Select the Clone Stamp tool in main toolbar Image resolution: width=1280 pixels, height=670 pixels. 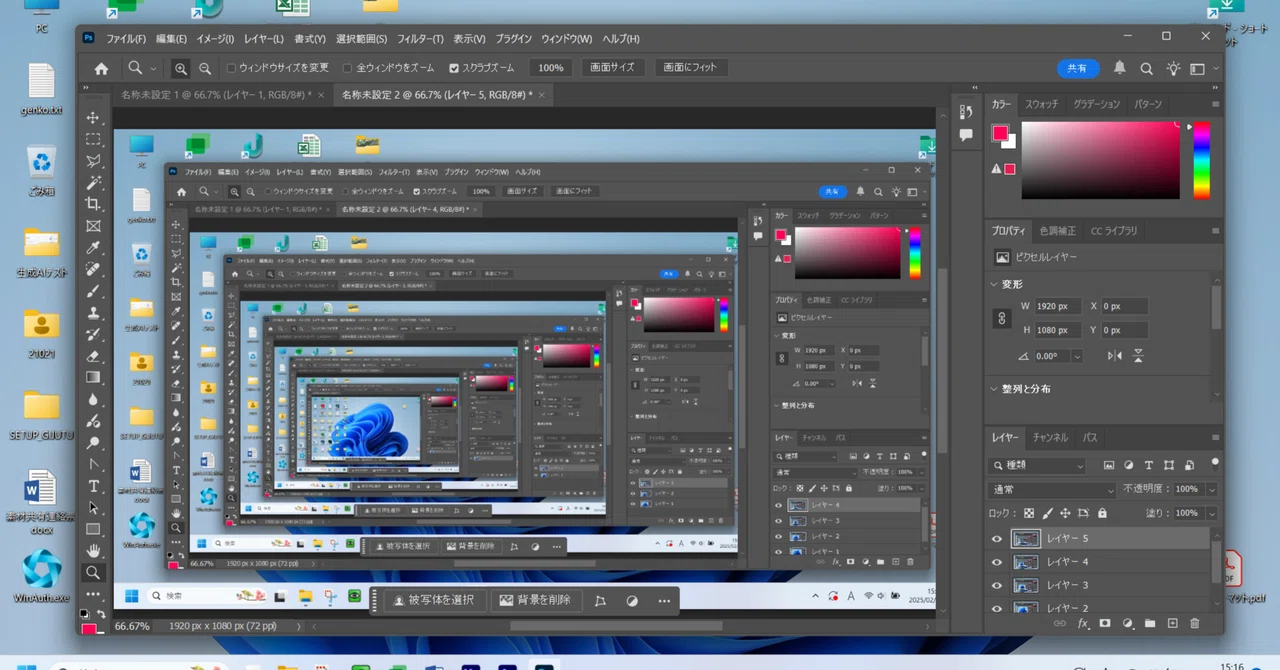click(x=93, y=313)
